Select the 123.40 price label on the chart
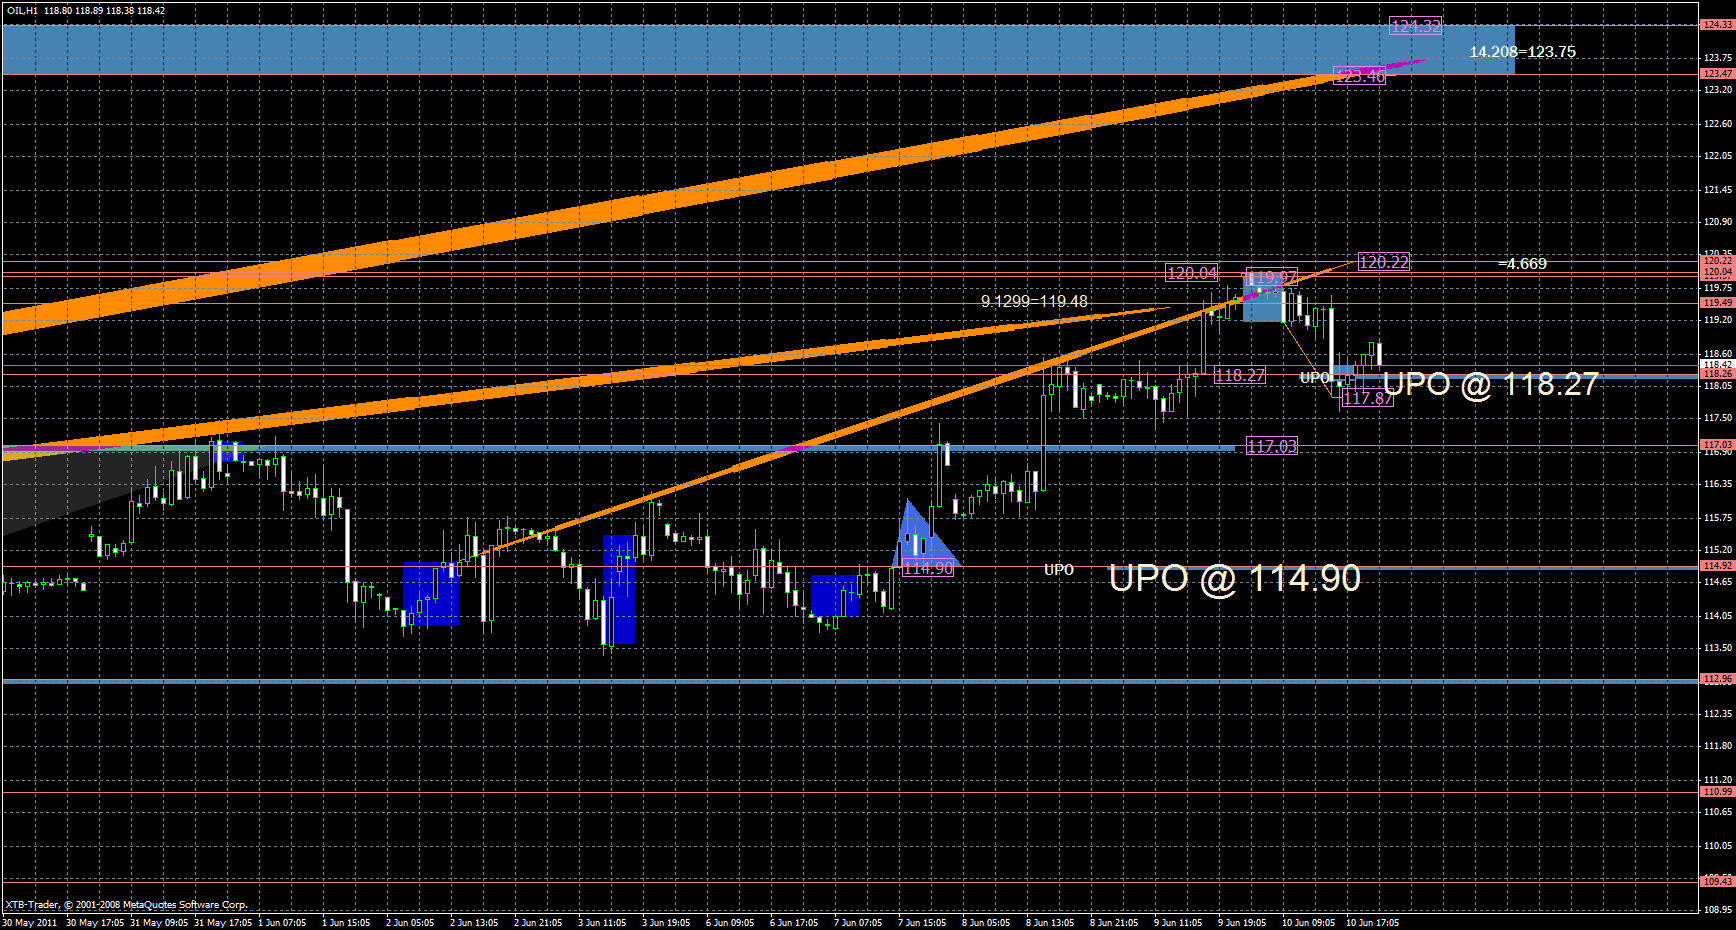Viewport: 1736px width, 930px height. 1358,77
